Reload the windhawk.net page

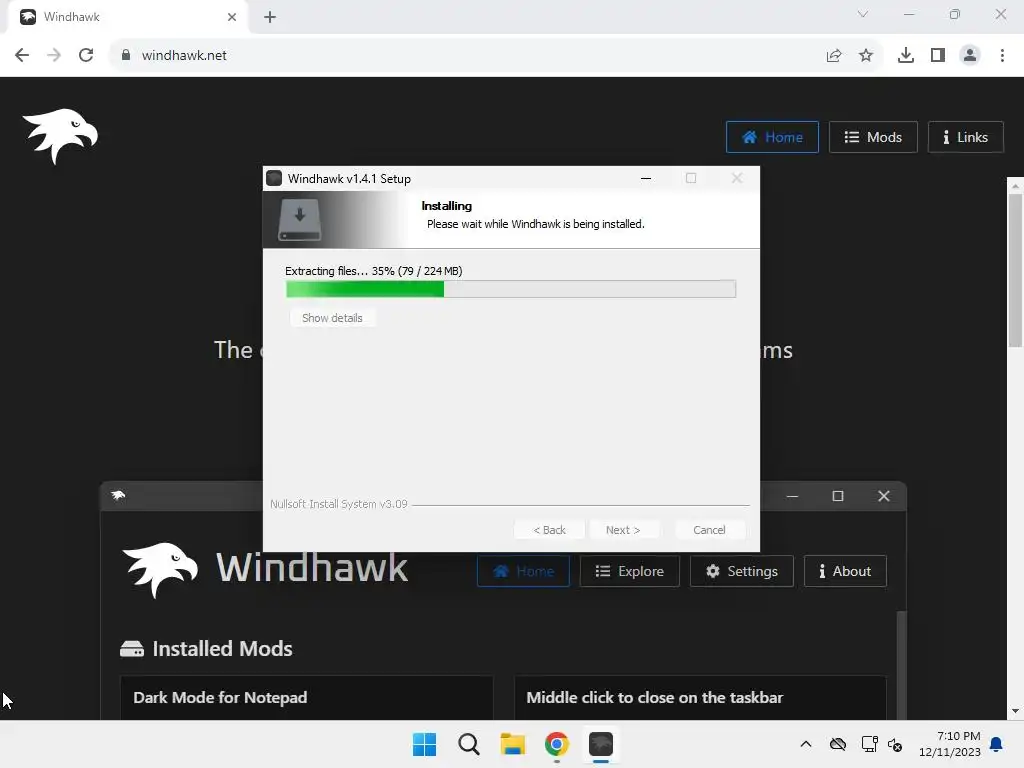point(86,55)
